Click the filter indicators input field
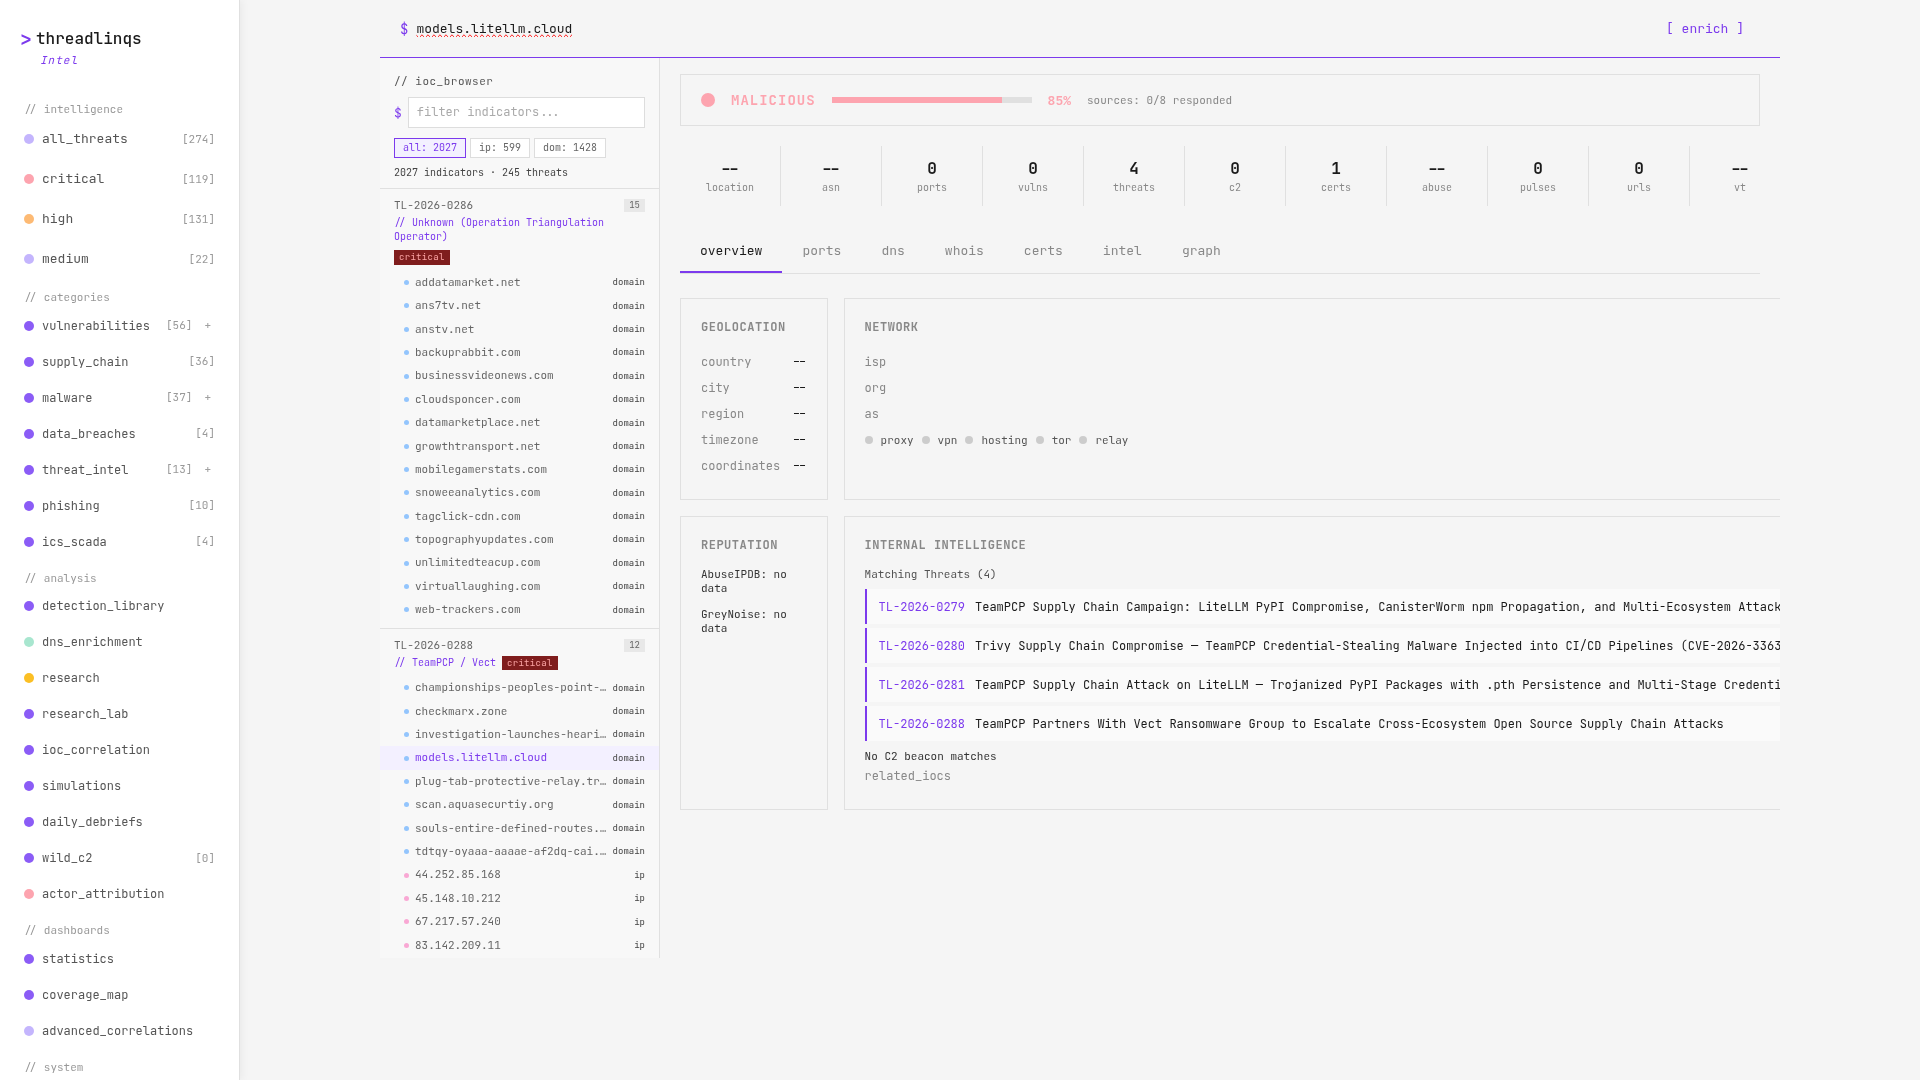This screenshot has height=1080, width=1920. click(527, 112)
